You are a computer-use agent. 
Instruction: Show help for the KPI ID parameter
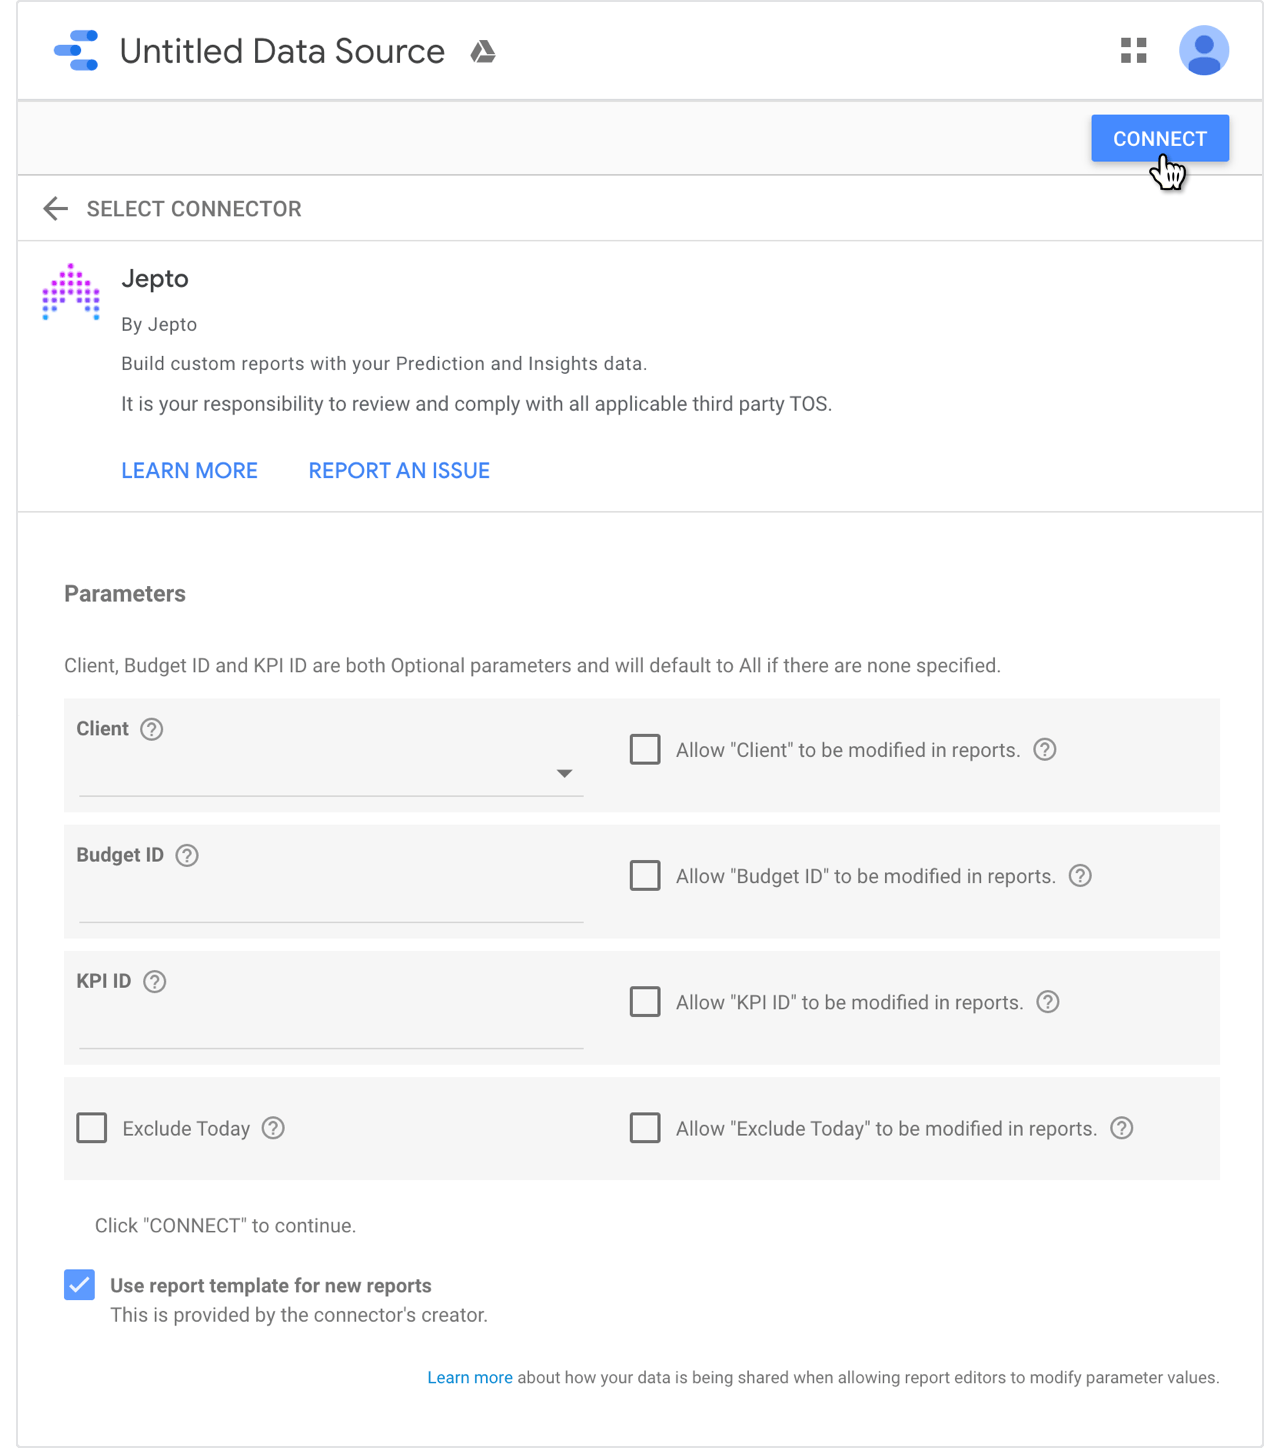[155, 981]
